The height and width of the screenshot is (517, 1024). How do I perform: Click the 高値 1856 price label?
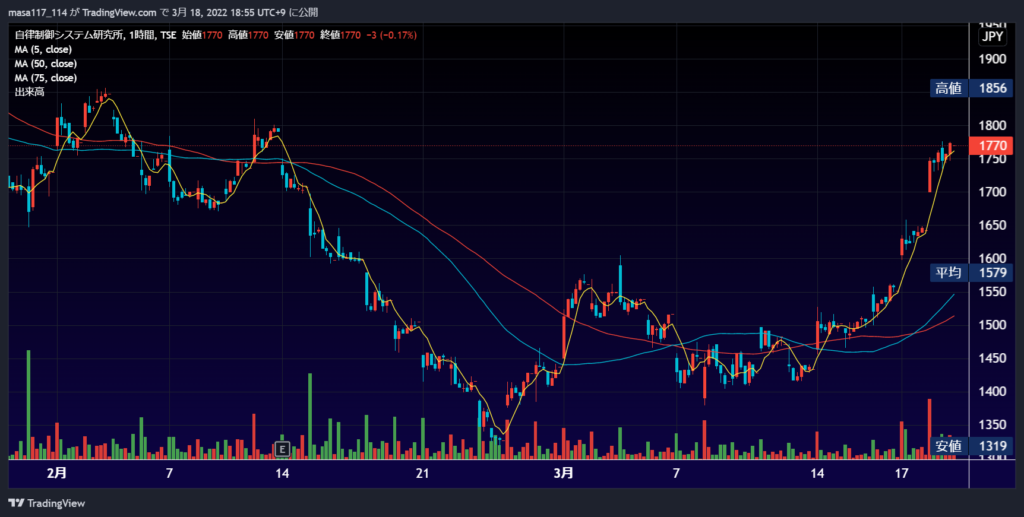tap(972, 88)
